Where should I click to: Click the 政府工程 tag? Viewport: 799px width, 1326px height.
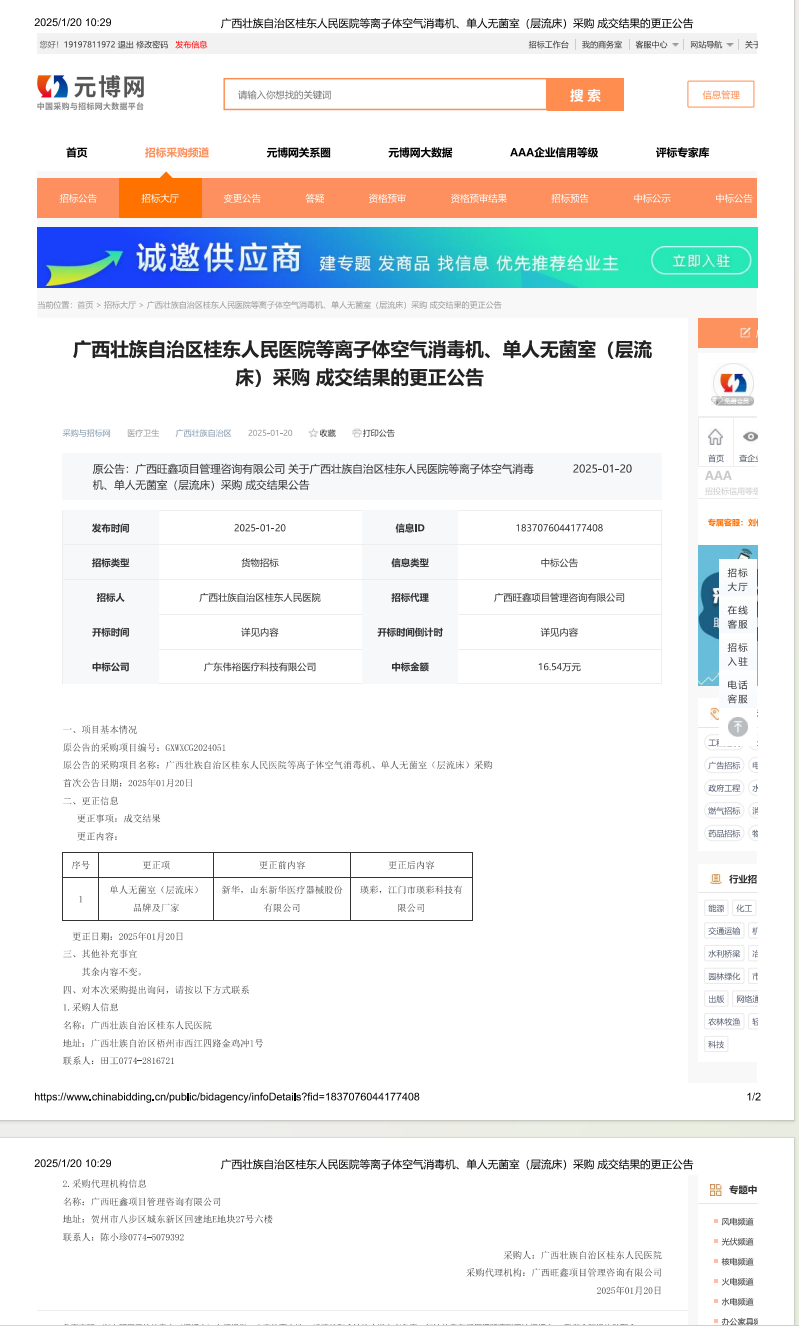click(725, 788)
